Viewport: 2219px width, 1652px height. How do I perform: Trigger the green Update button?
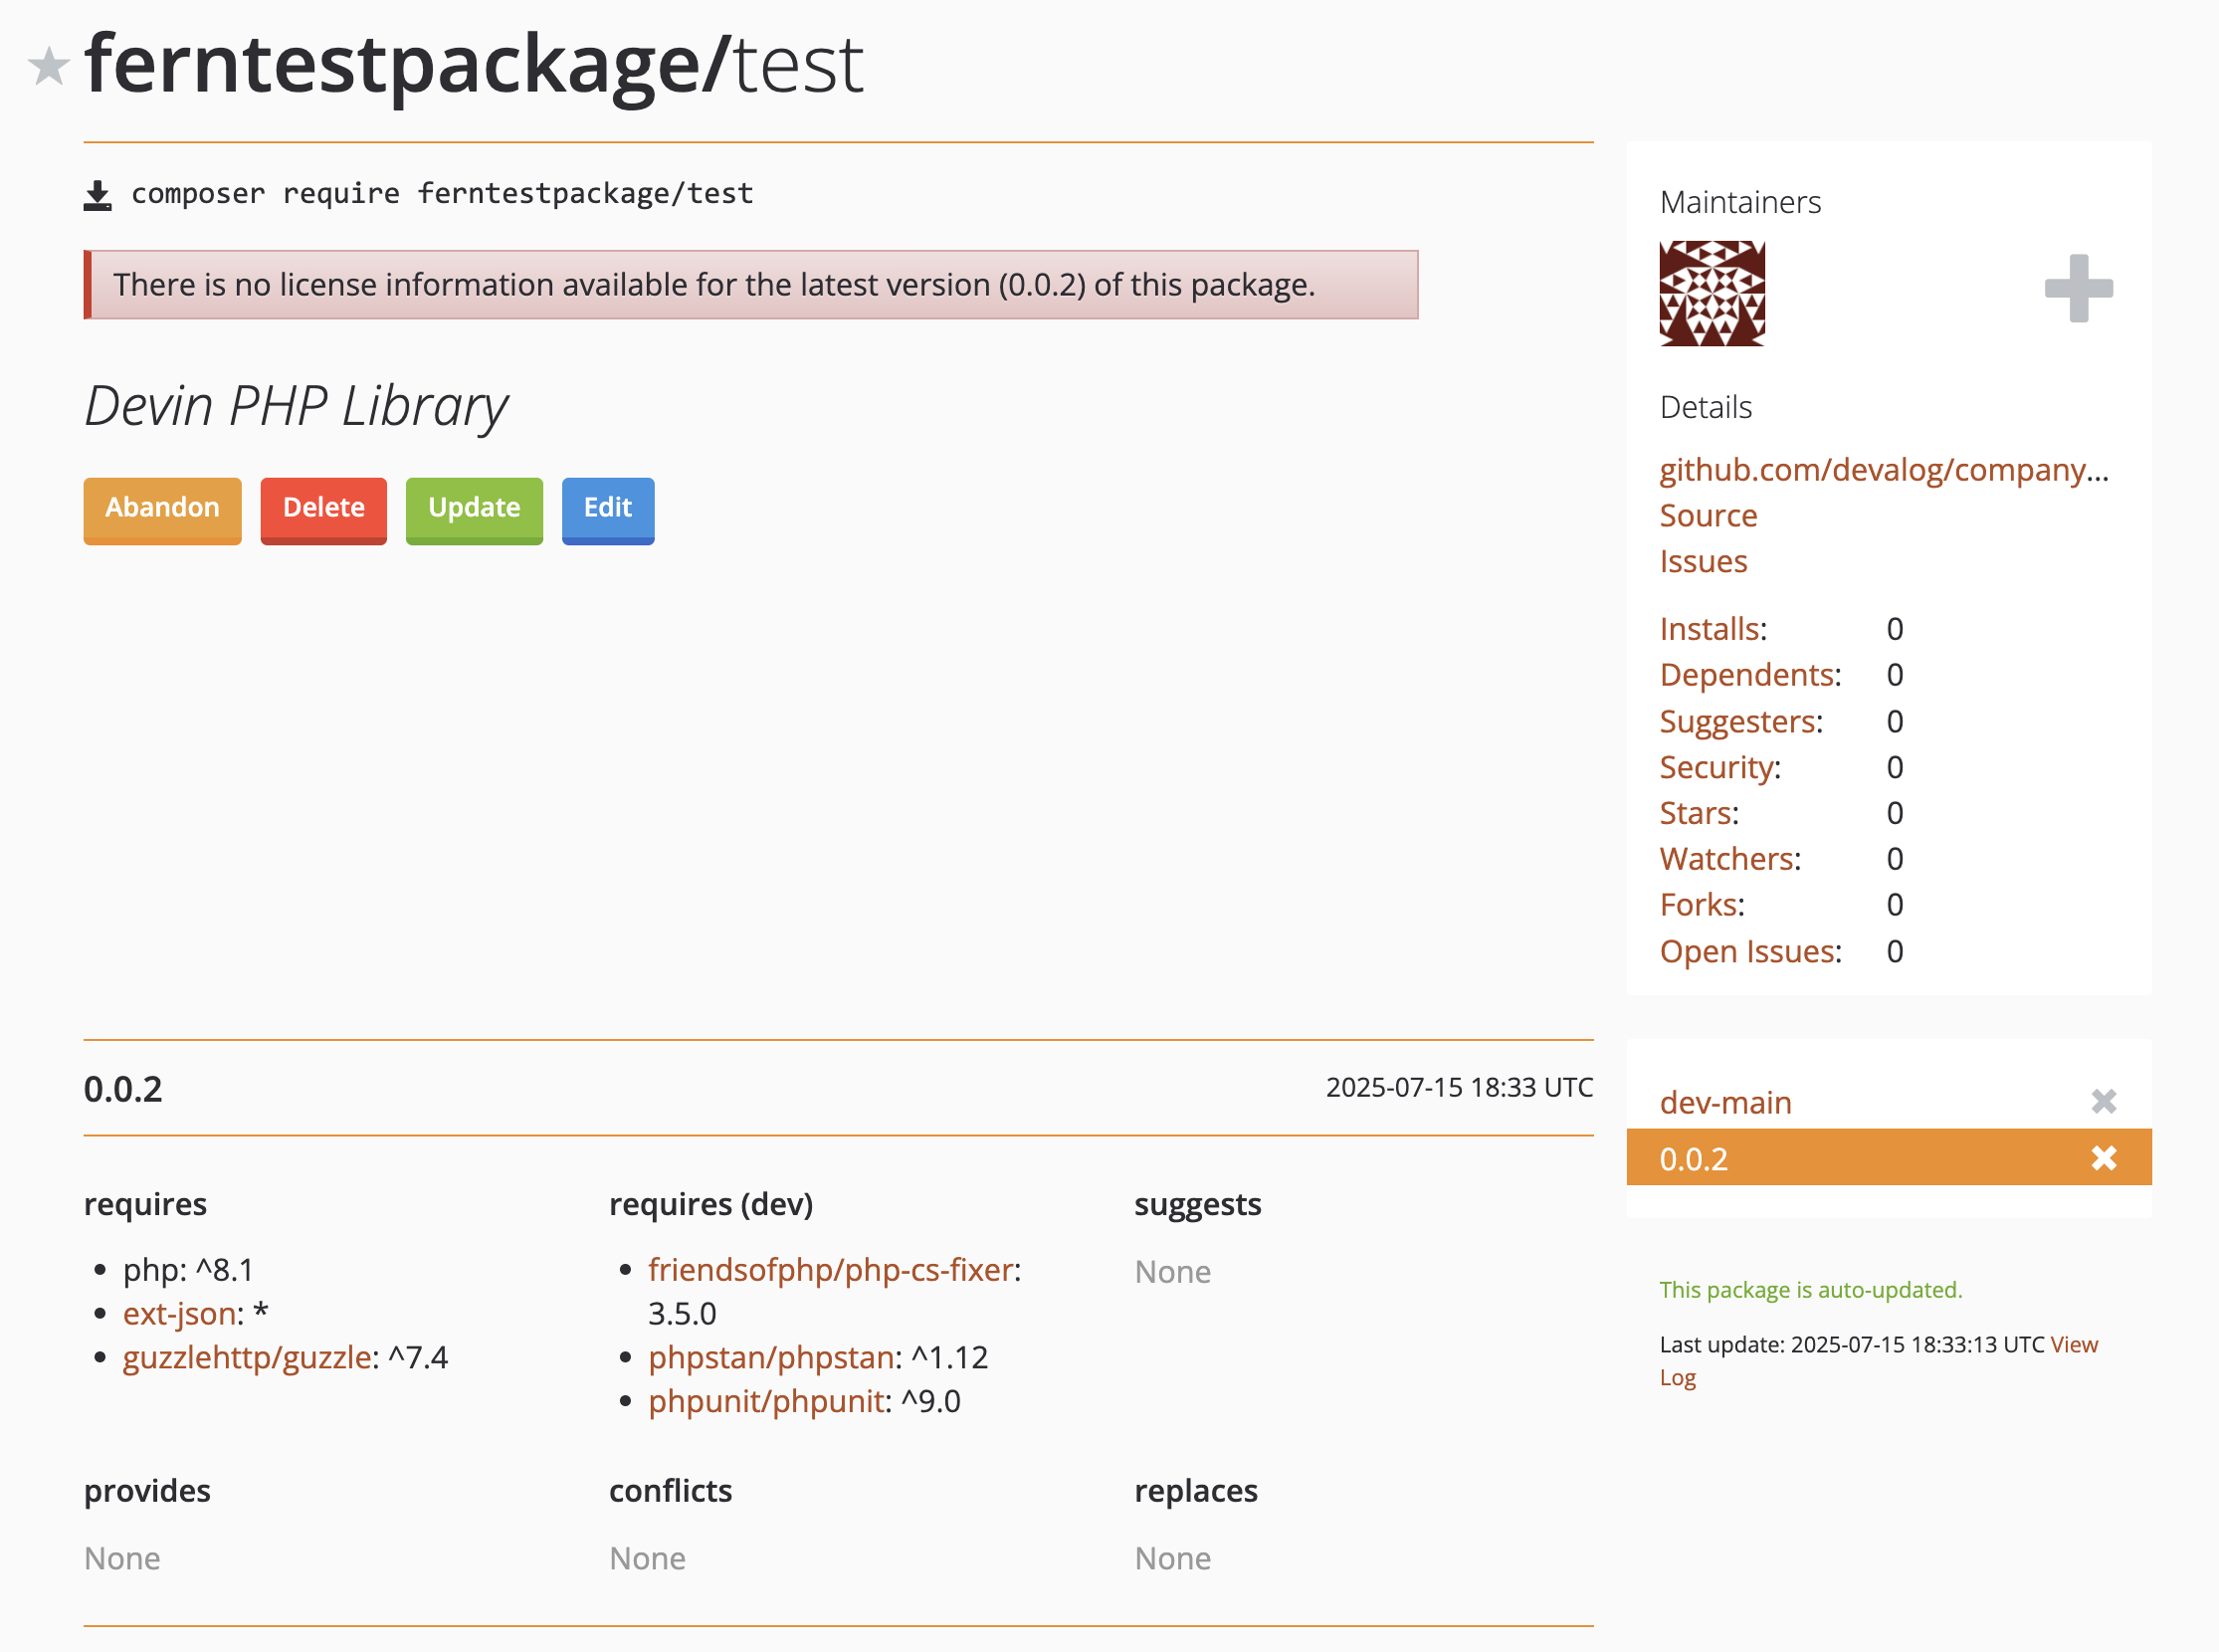(474, 510)
